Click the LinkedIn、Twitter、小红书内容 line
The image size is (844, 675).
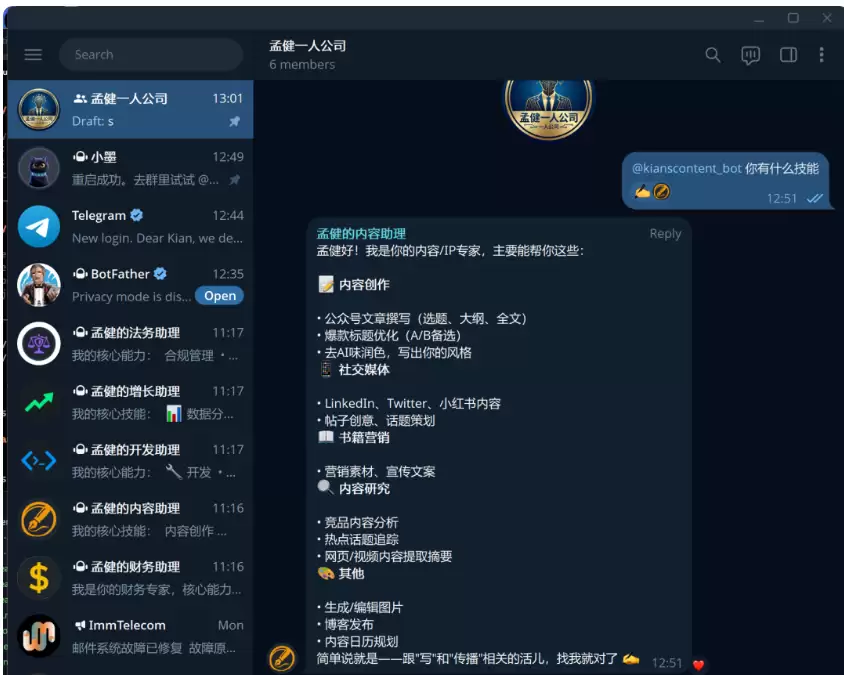412,404
